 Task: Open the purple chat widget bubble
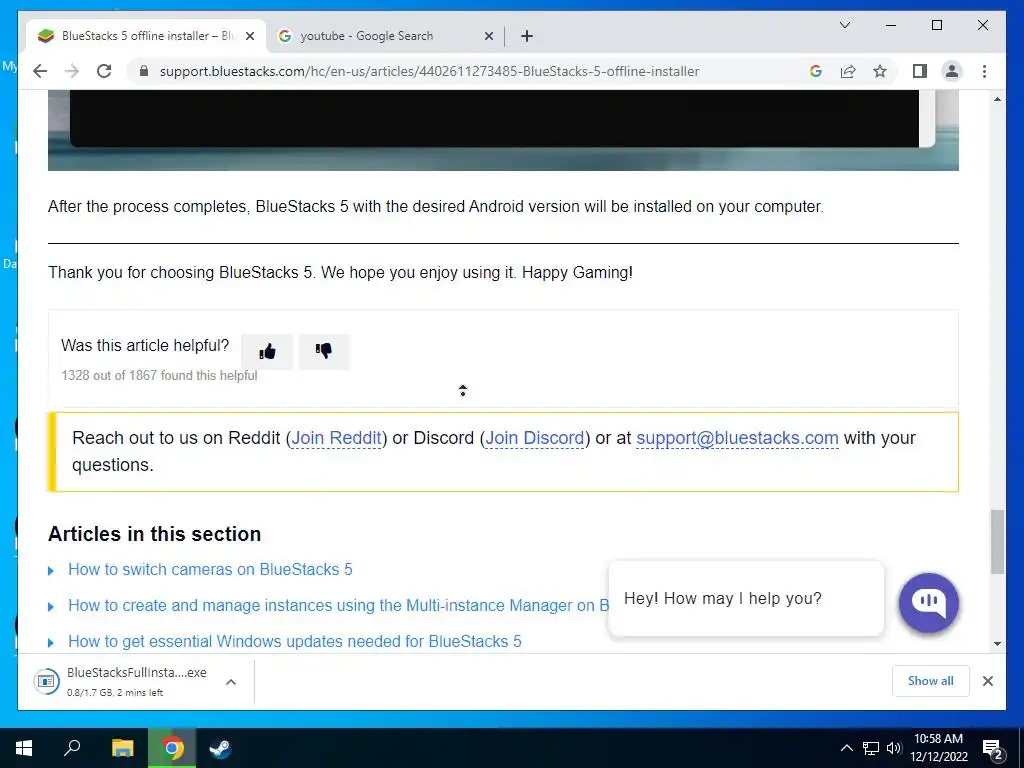[x=929, y=603]
